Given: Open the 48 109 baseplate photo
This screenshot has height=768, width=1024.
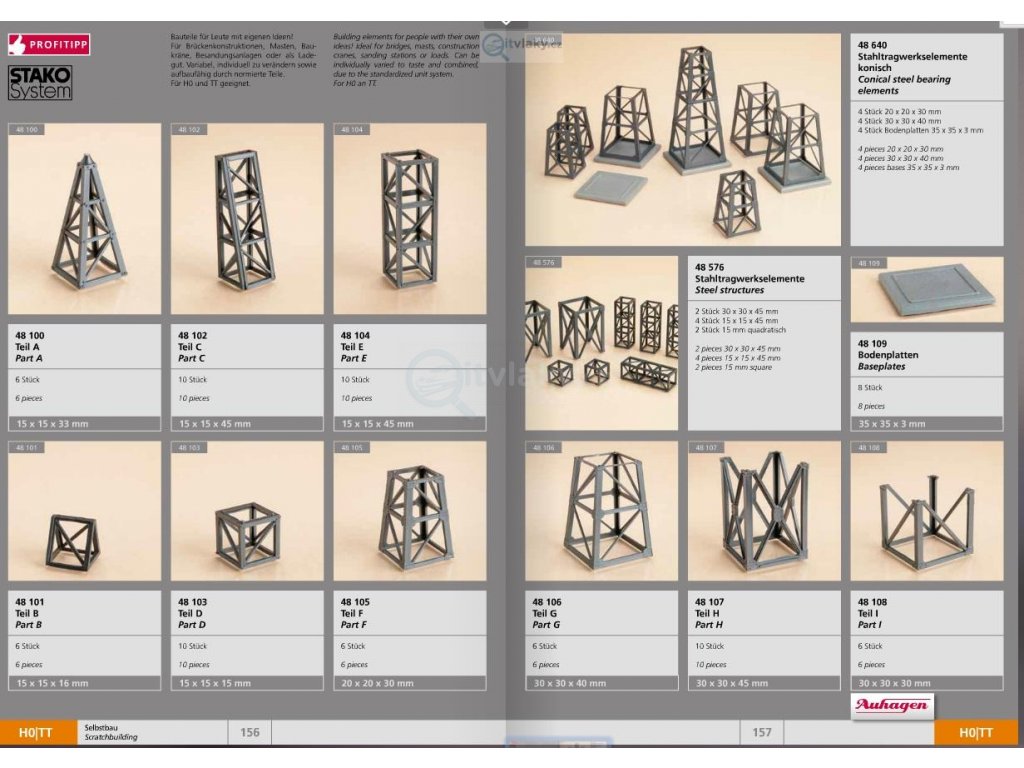Looking at the screenshot, I should [927, 289].
